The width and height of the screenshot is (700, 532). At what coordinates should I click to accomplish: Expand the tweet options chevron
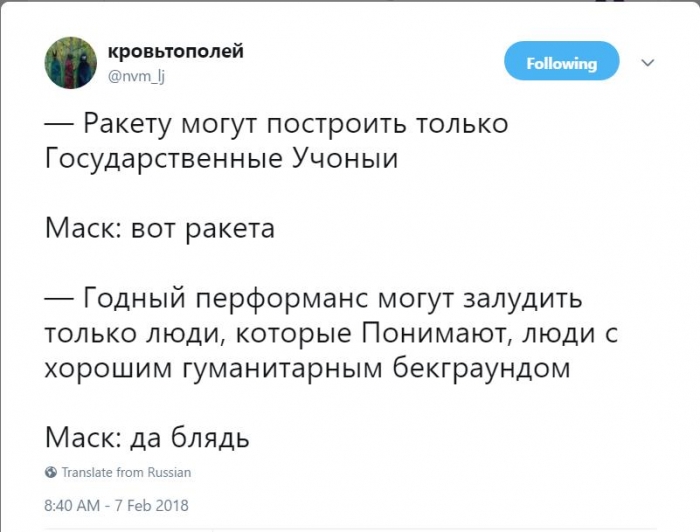[647, 62]
